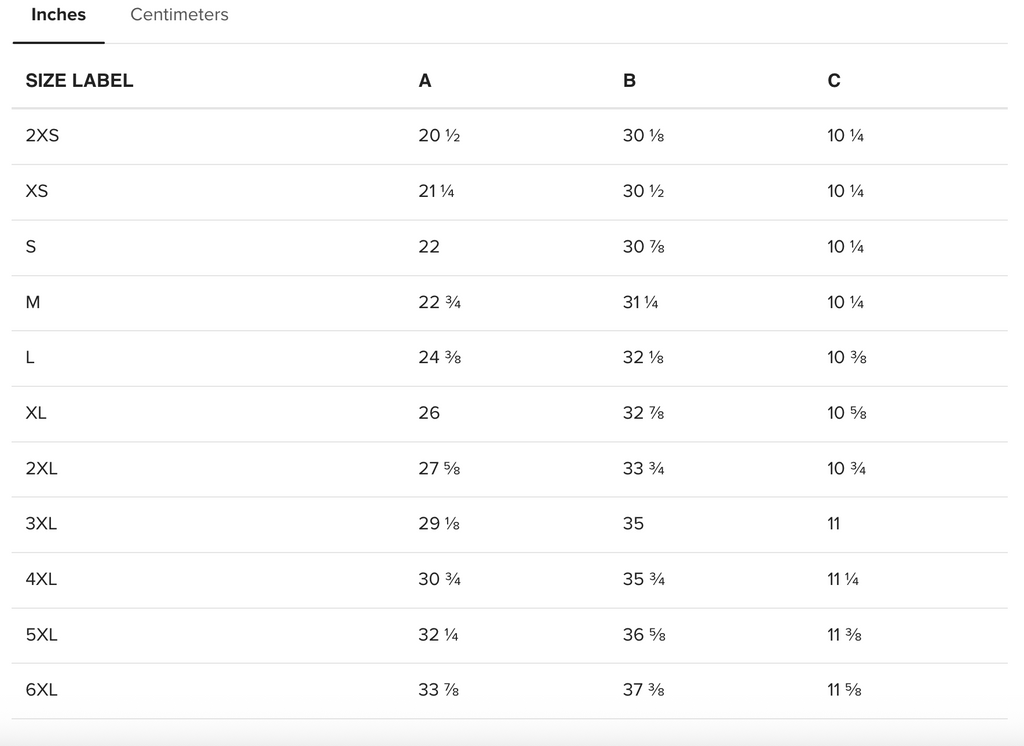Click the 3XL size label

tap(42, 524)
